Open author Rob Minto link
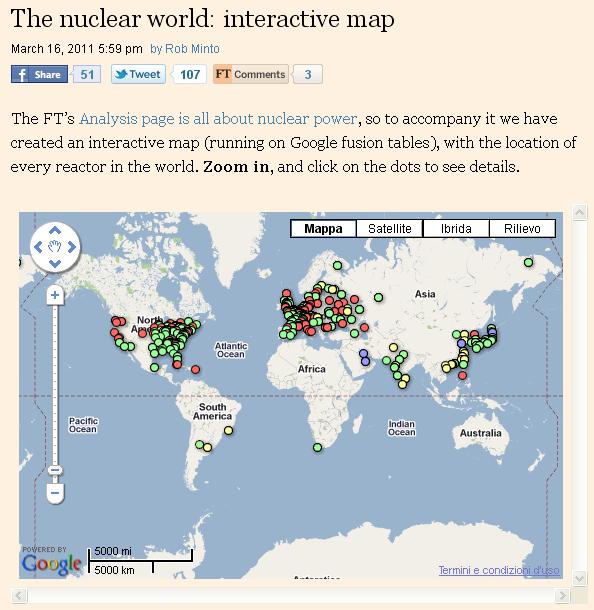This screenshot has width=594, height=610. (192, 49)
